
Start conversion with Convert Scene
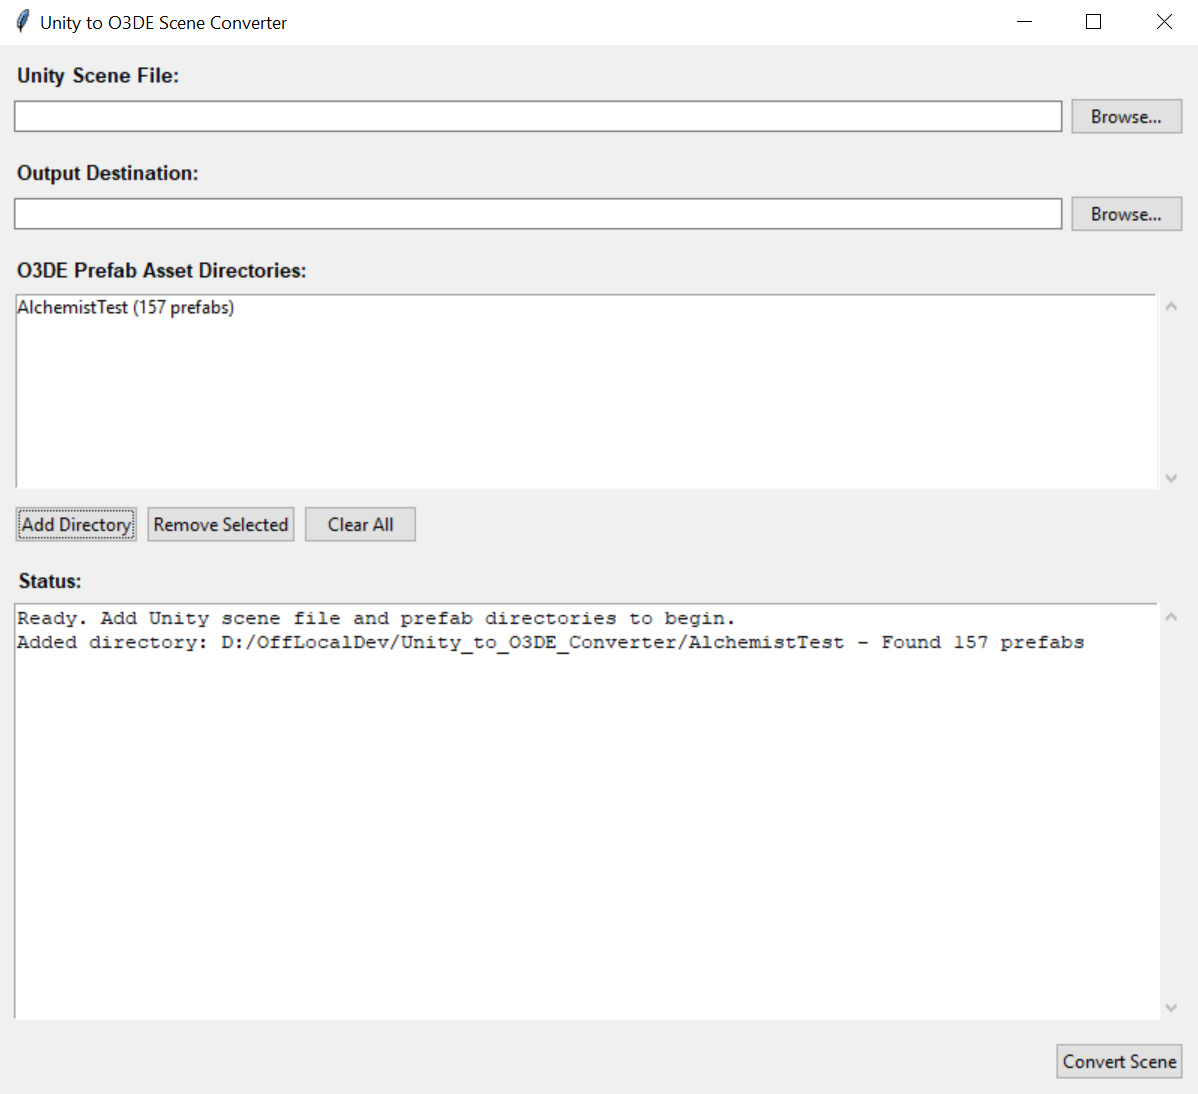tap(1119, 1061)
